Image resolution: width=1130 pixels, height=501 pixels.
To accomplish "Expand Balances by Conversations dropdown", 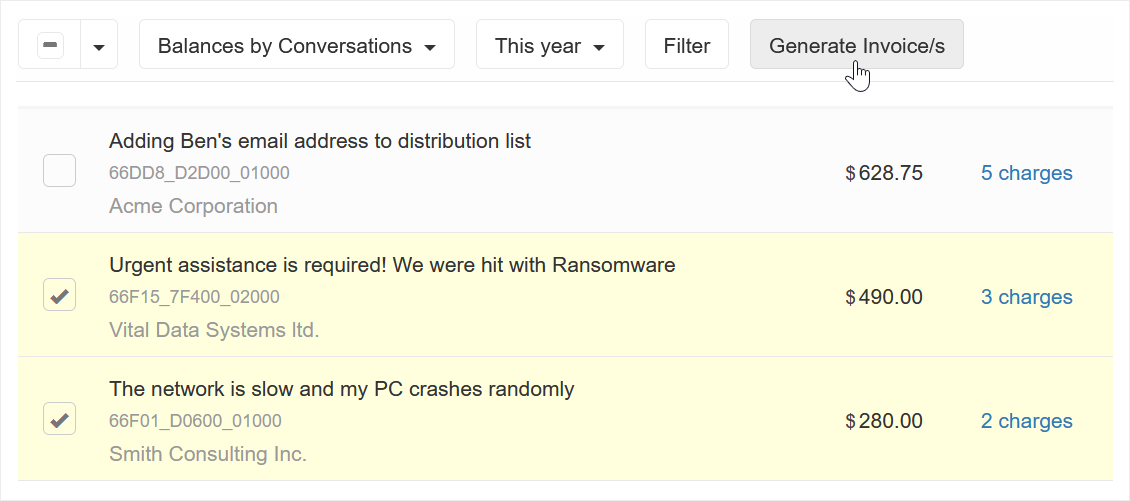I will 297,45.
